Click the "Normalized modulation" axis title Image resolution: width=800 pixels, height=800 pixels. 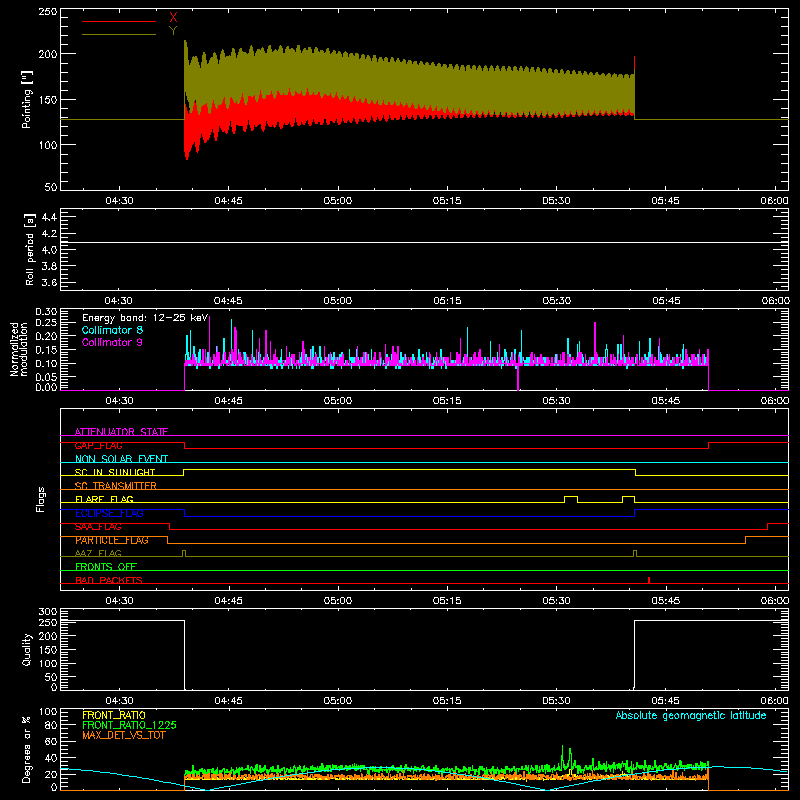tap(19, 349)
